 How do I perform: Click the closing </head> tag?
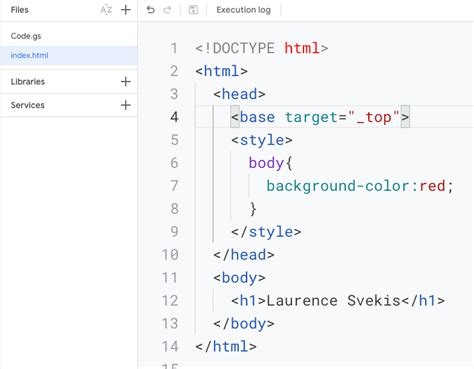click(x=244, y=255)
